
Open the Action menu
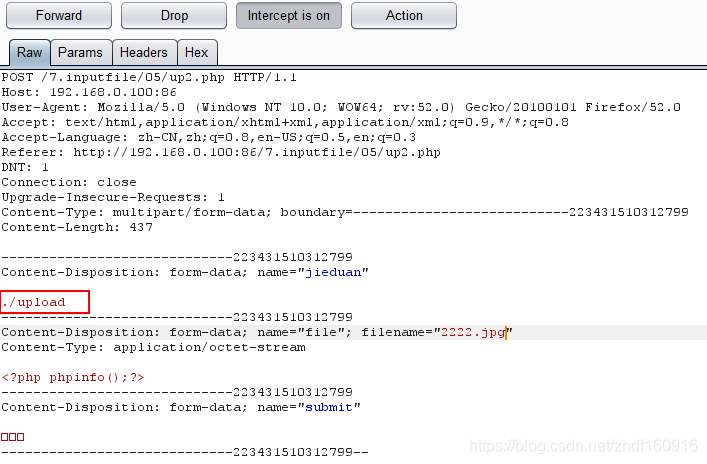(x=404, y=16)
